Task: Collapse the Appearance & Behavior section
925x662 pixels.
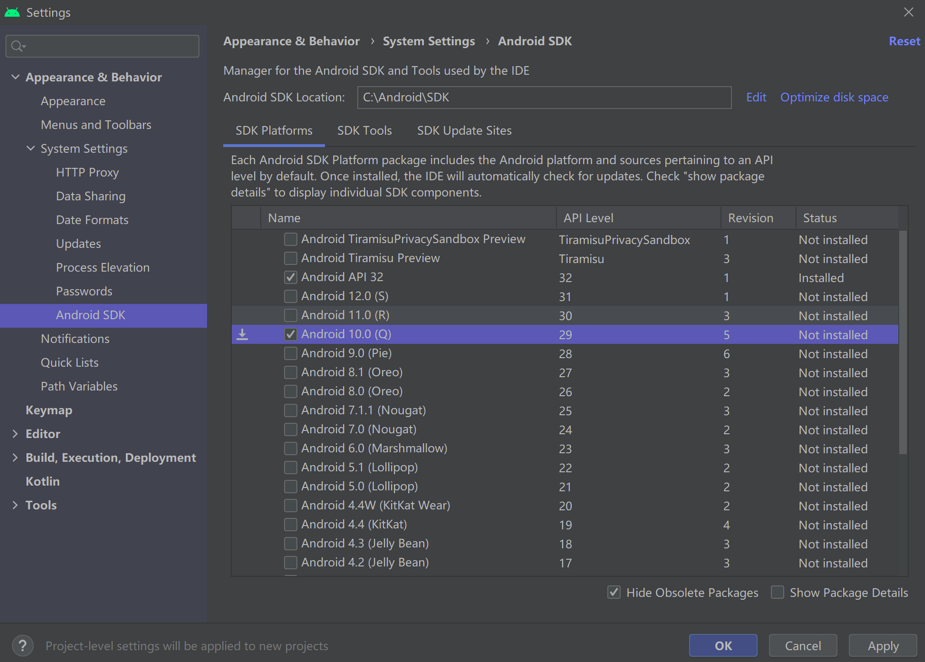Action: (x=15, y=77)
